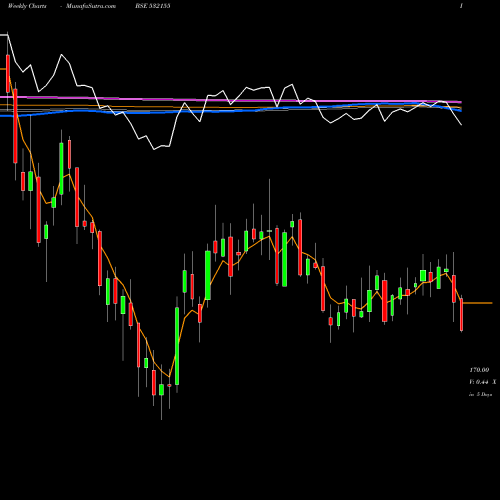This screenshot has height=500, width=500.
Task: Click the tall green candle at the chart bottom reversal
Action: (177, 346)
